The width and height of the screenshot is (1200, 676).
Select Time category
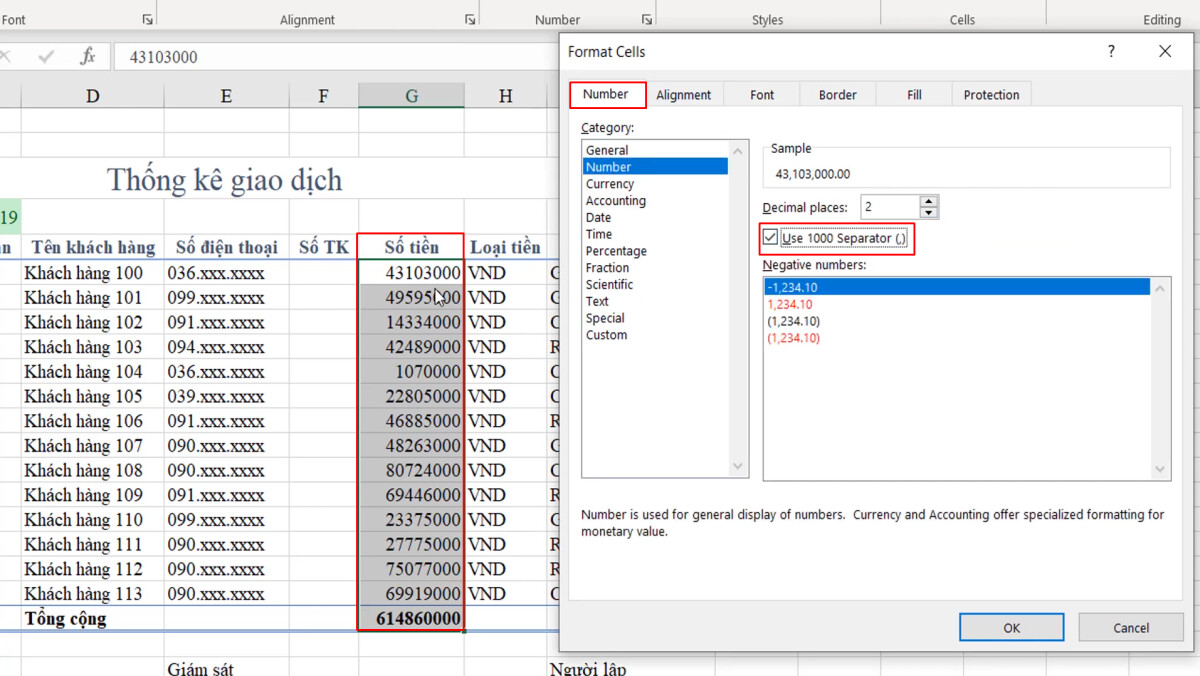(x=656, y=234)
